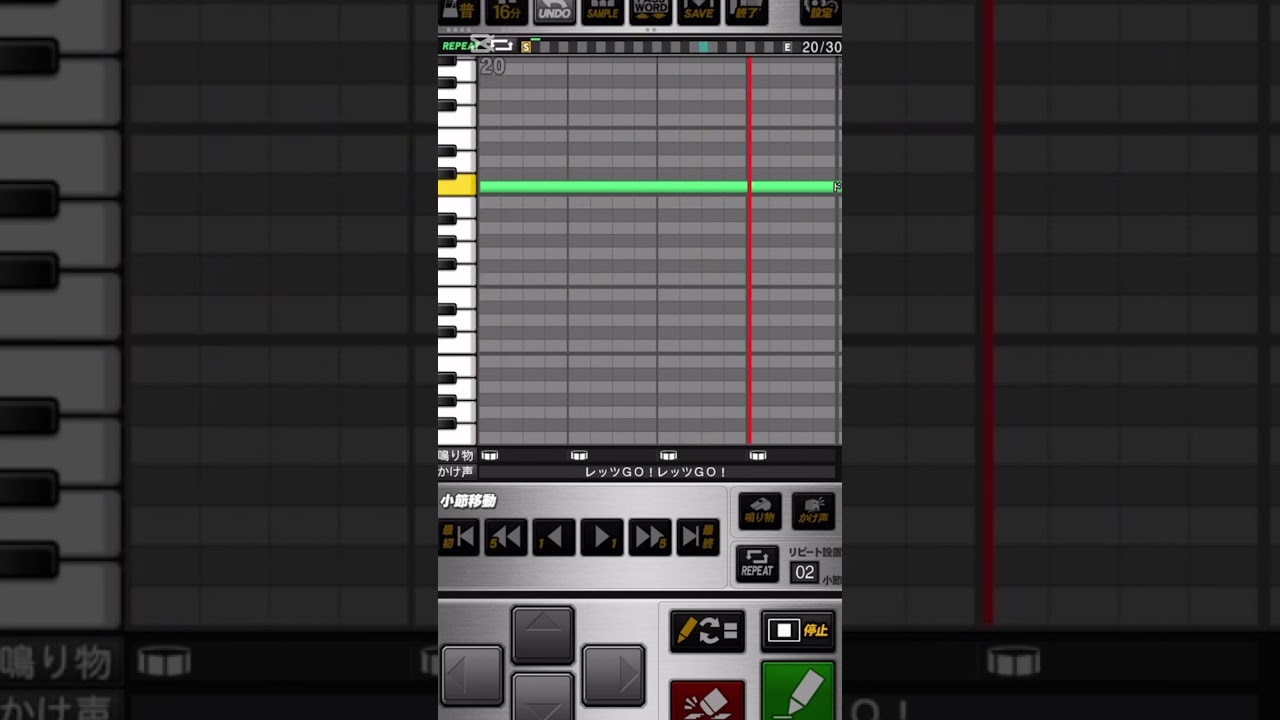Rewind five measures
Viewport: 1280px width, 720px height.
pos(506,538)
